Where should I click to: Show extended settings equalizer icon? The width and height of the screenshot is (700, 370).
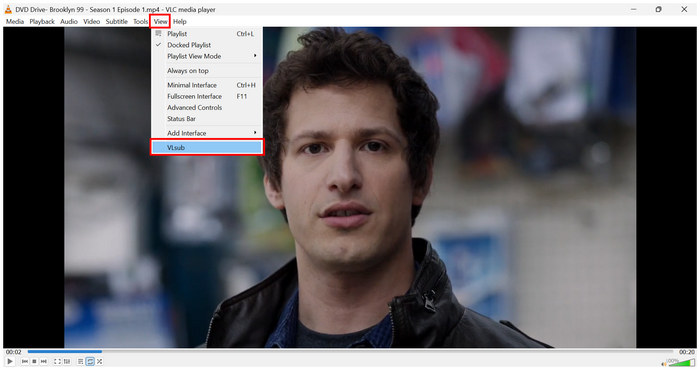pyautogui.click(x=67, y=361)
